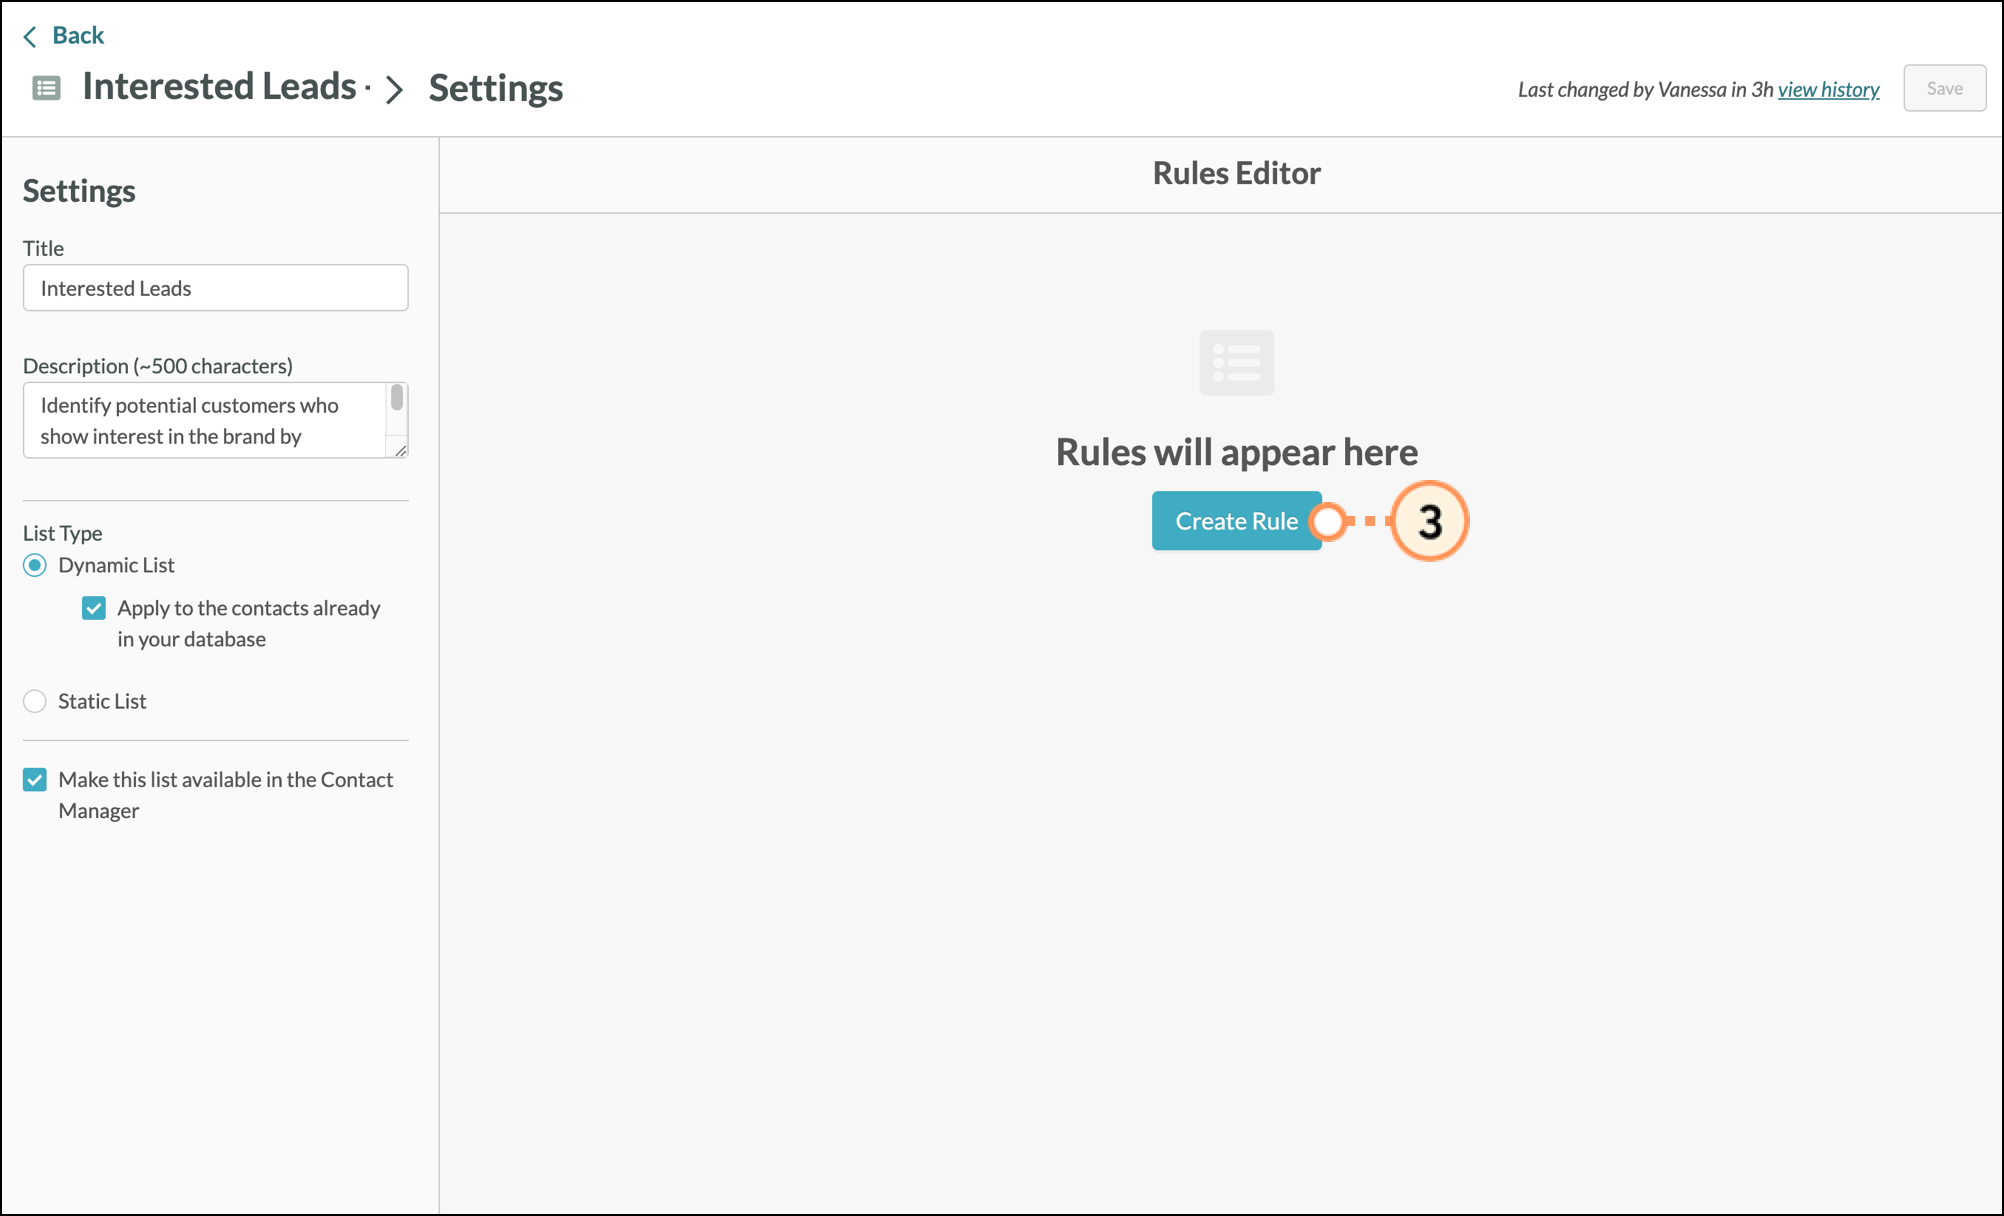Go Back using the Back link

pos(77,36)
